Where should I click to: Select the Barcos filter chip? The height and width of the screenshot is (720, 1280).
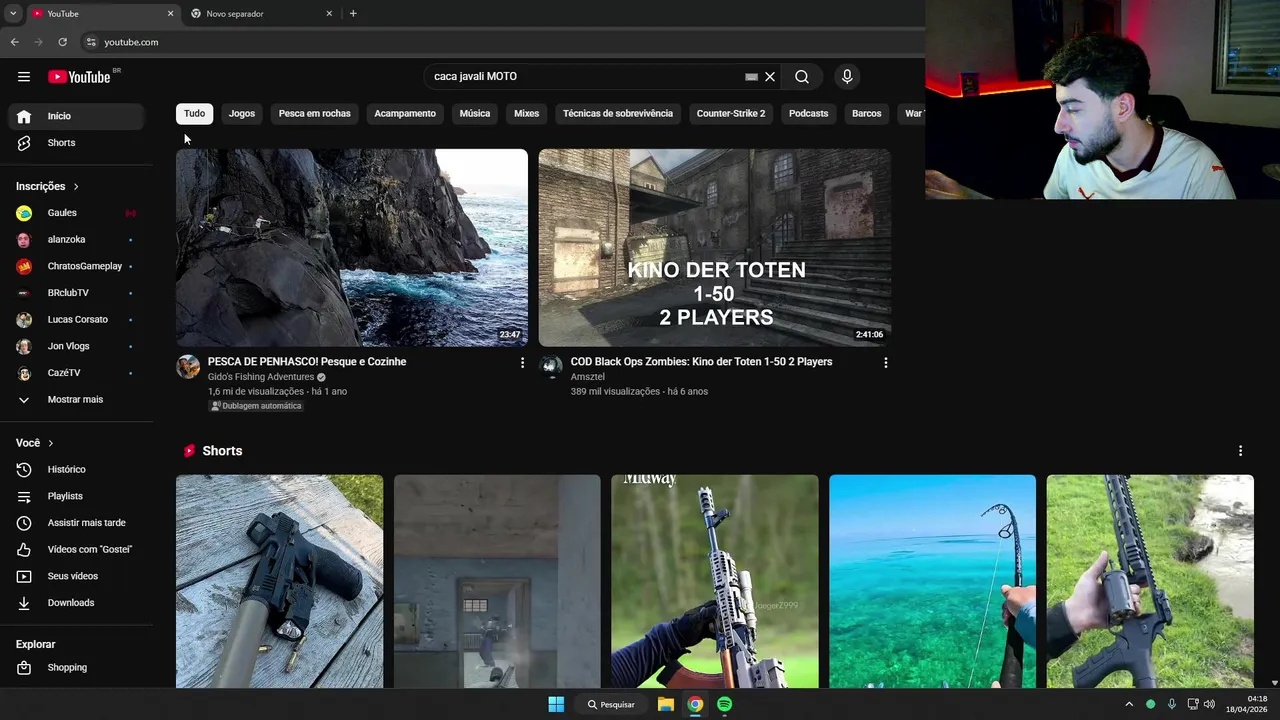(867, 114)
